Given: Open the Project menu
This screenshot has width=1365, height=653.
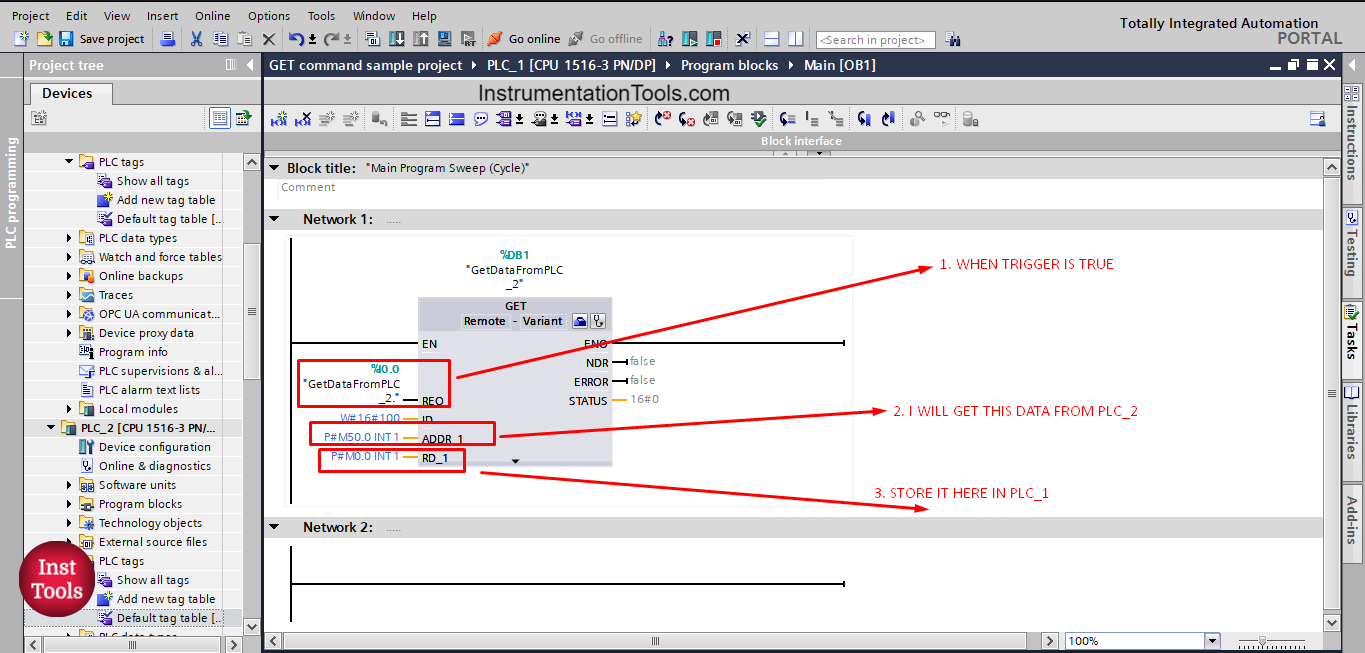Looking at the screenshot, I should (x=30, y=16).
